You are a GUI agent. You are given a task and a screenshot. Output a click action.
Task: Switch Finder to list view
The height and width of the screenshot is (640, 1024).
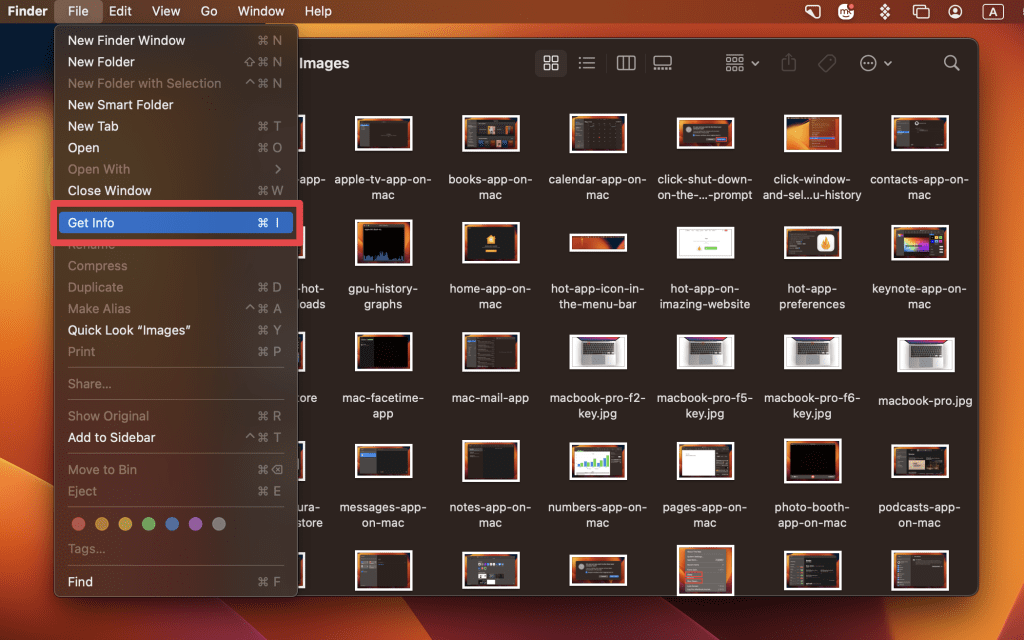pyautogui.click(x=587, y=63)
